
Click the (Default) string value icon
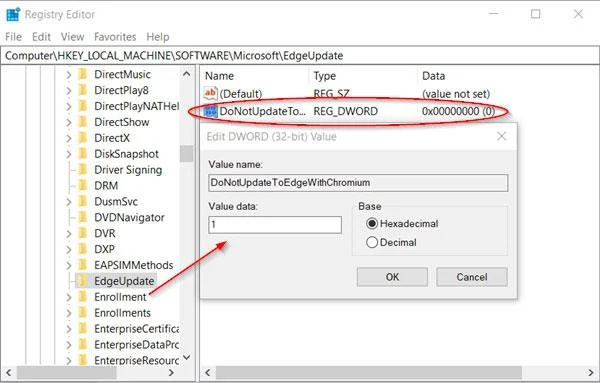point(210,93)
